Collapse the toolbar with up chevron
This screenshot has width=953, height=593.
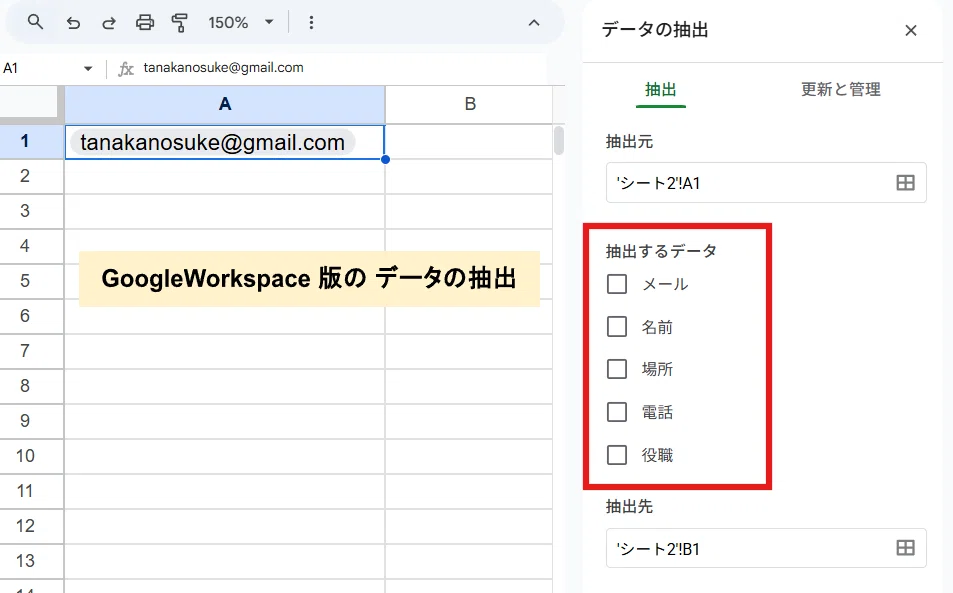pos(534,23)
